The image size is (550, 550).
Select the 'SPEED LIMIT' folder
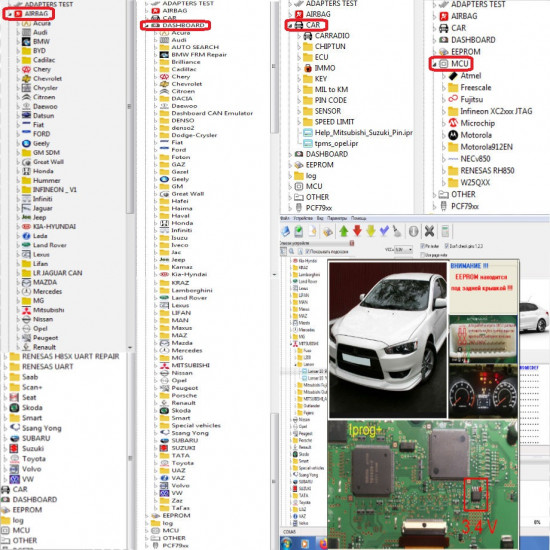click(x=329, y=122)
